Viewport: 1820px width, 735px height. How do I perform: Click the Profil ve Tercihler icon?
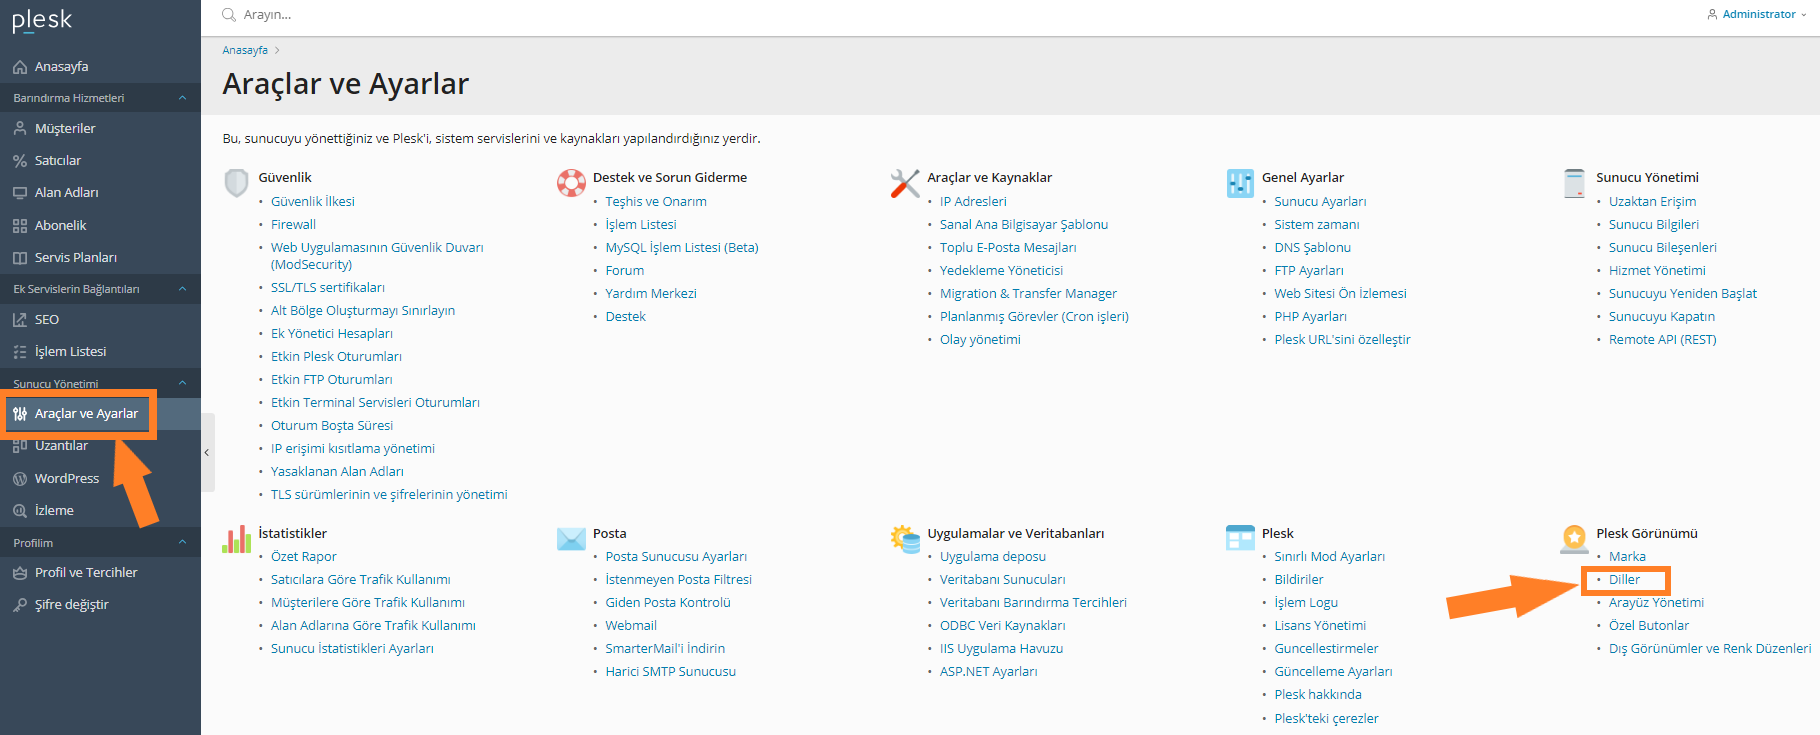click(20, 573)
